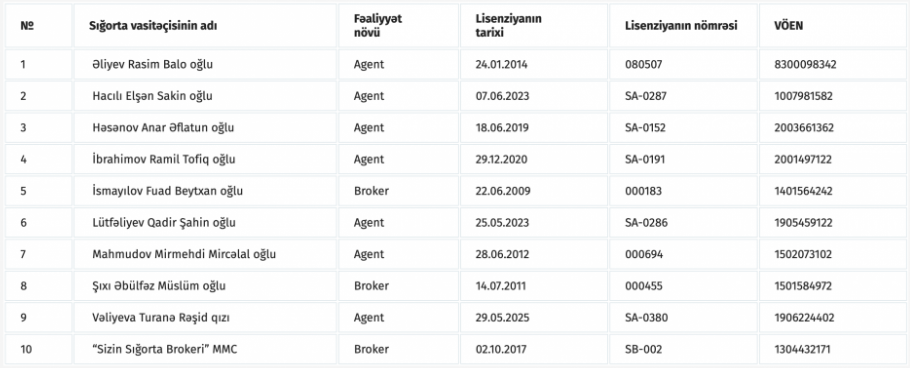
Task: Click the Broker cell in row 8
Action: [371, 286]
